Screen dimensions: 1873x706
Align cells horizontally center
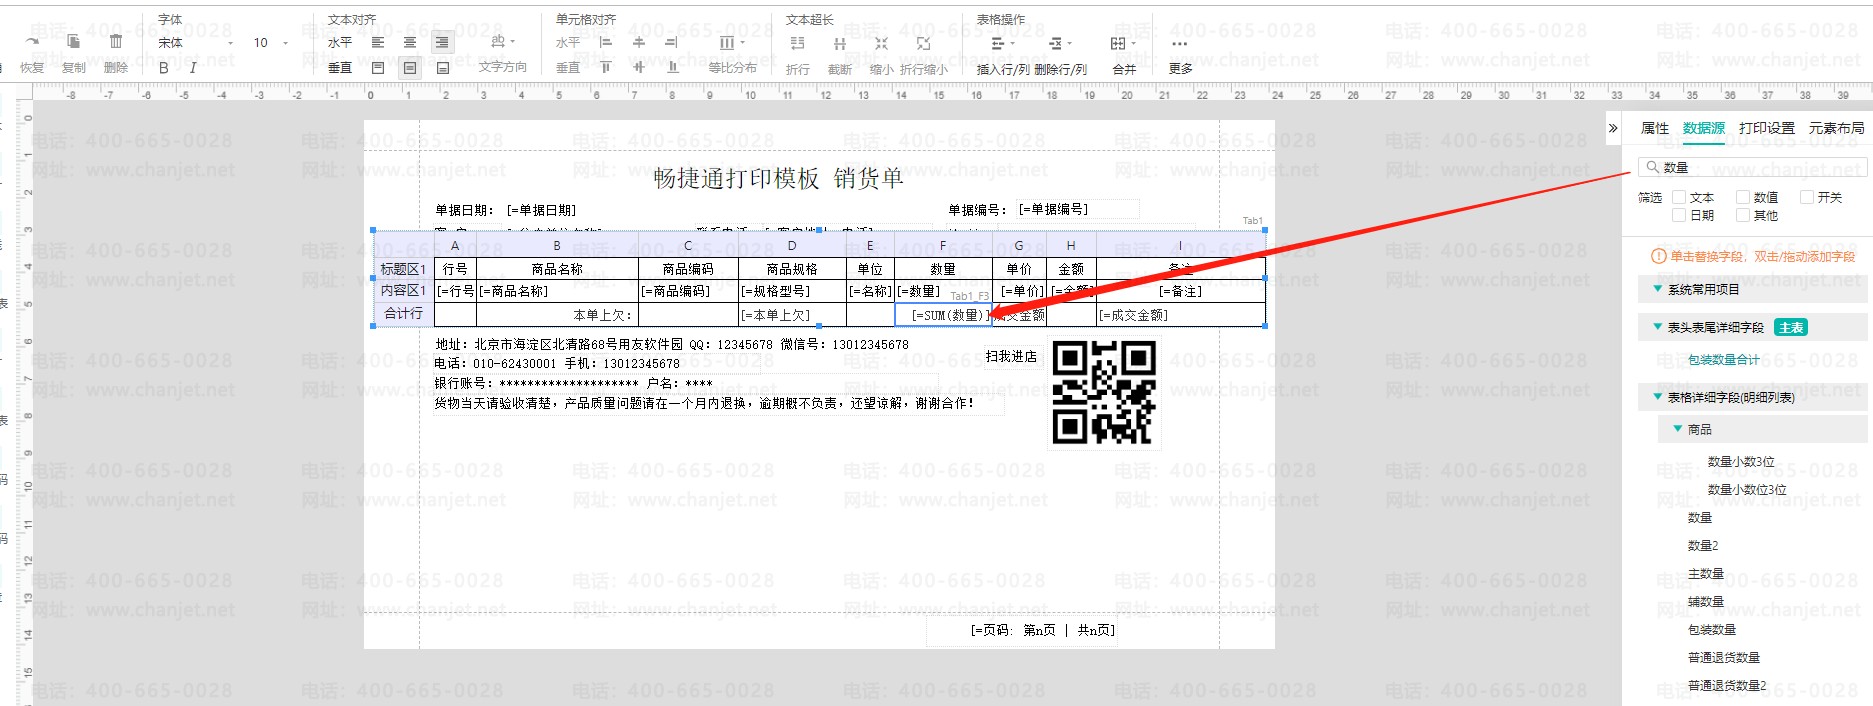(639, 42)
